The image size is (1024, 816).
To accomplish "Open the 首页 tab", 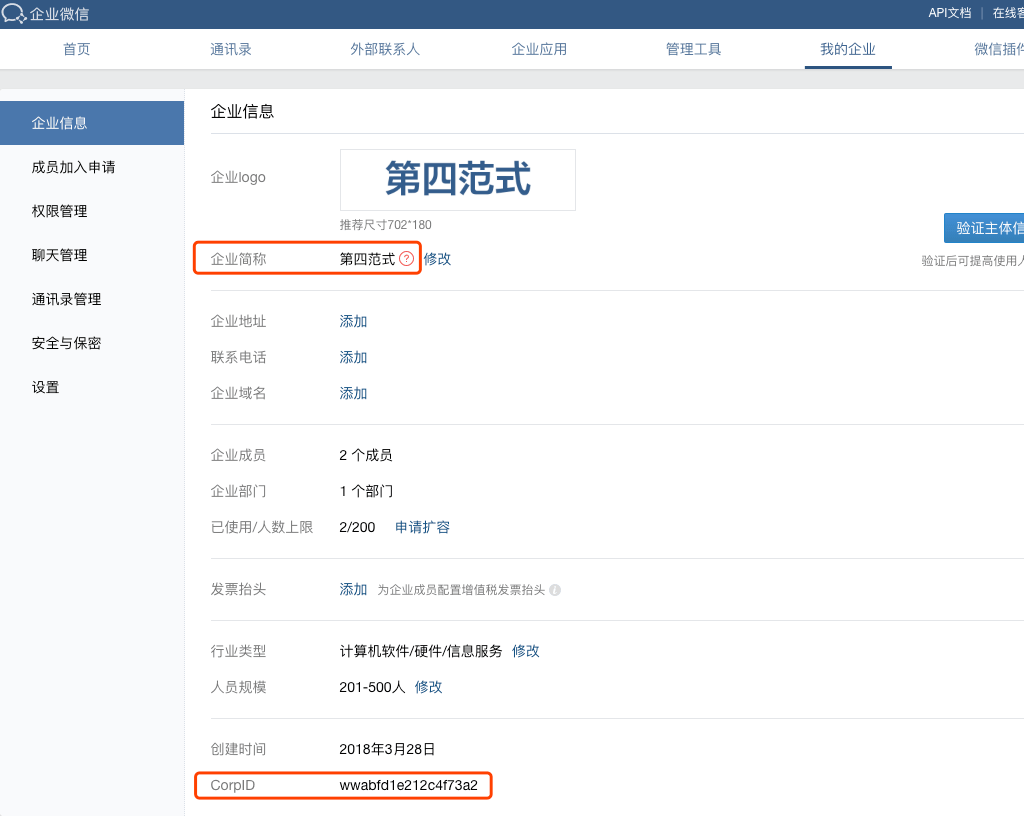I will coord(76,49).
